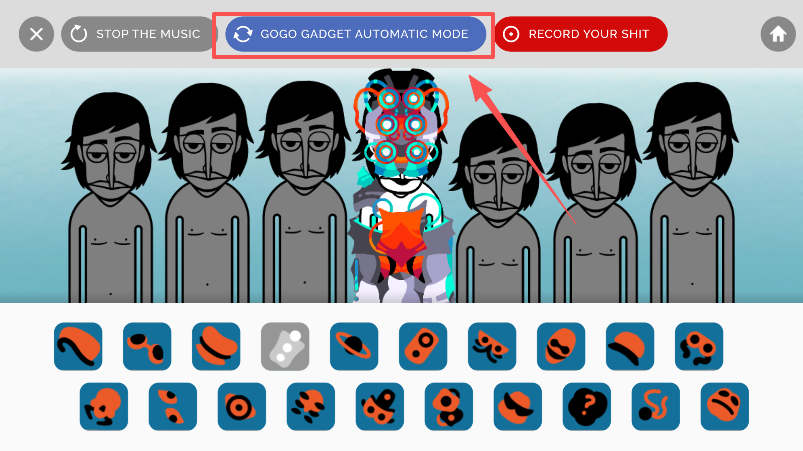The height and width of the screenshot is (451, 803).
Task: Select the orange frowning face sound icon
Action: click(x=725, y=406)
